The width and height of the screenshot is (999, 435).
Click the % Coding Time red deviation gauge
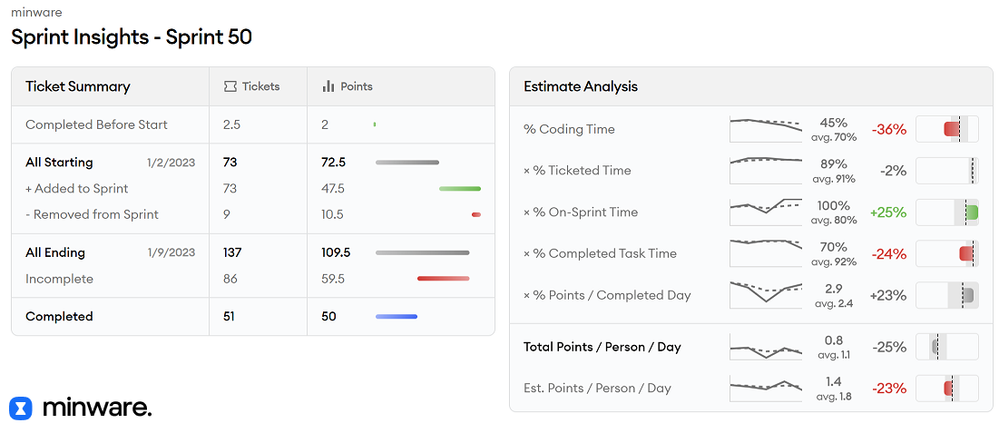coord(947,129)
